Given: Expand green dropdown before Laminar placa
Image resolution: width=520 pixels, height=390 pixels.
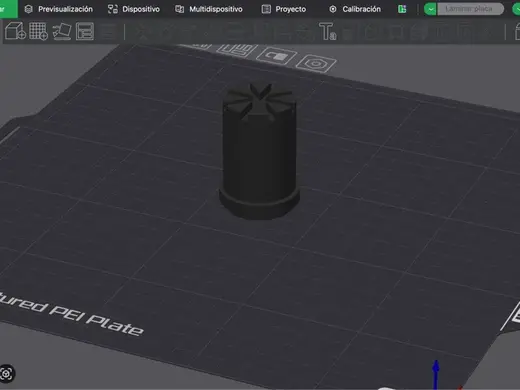Looking at the screenshot, I should pyautogui.click(x=430, y=9).
